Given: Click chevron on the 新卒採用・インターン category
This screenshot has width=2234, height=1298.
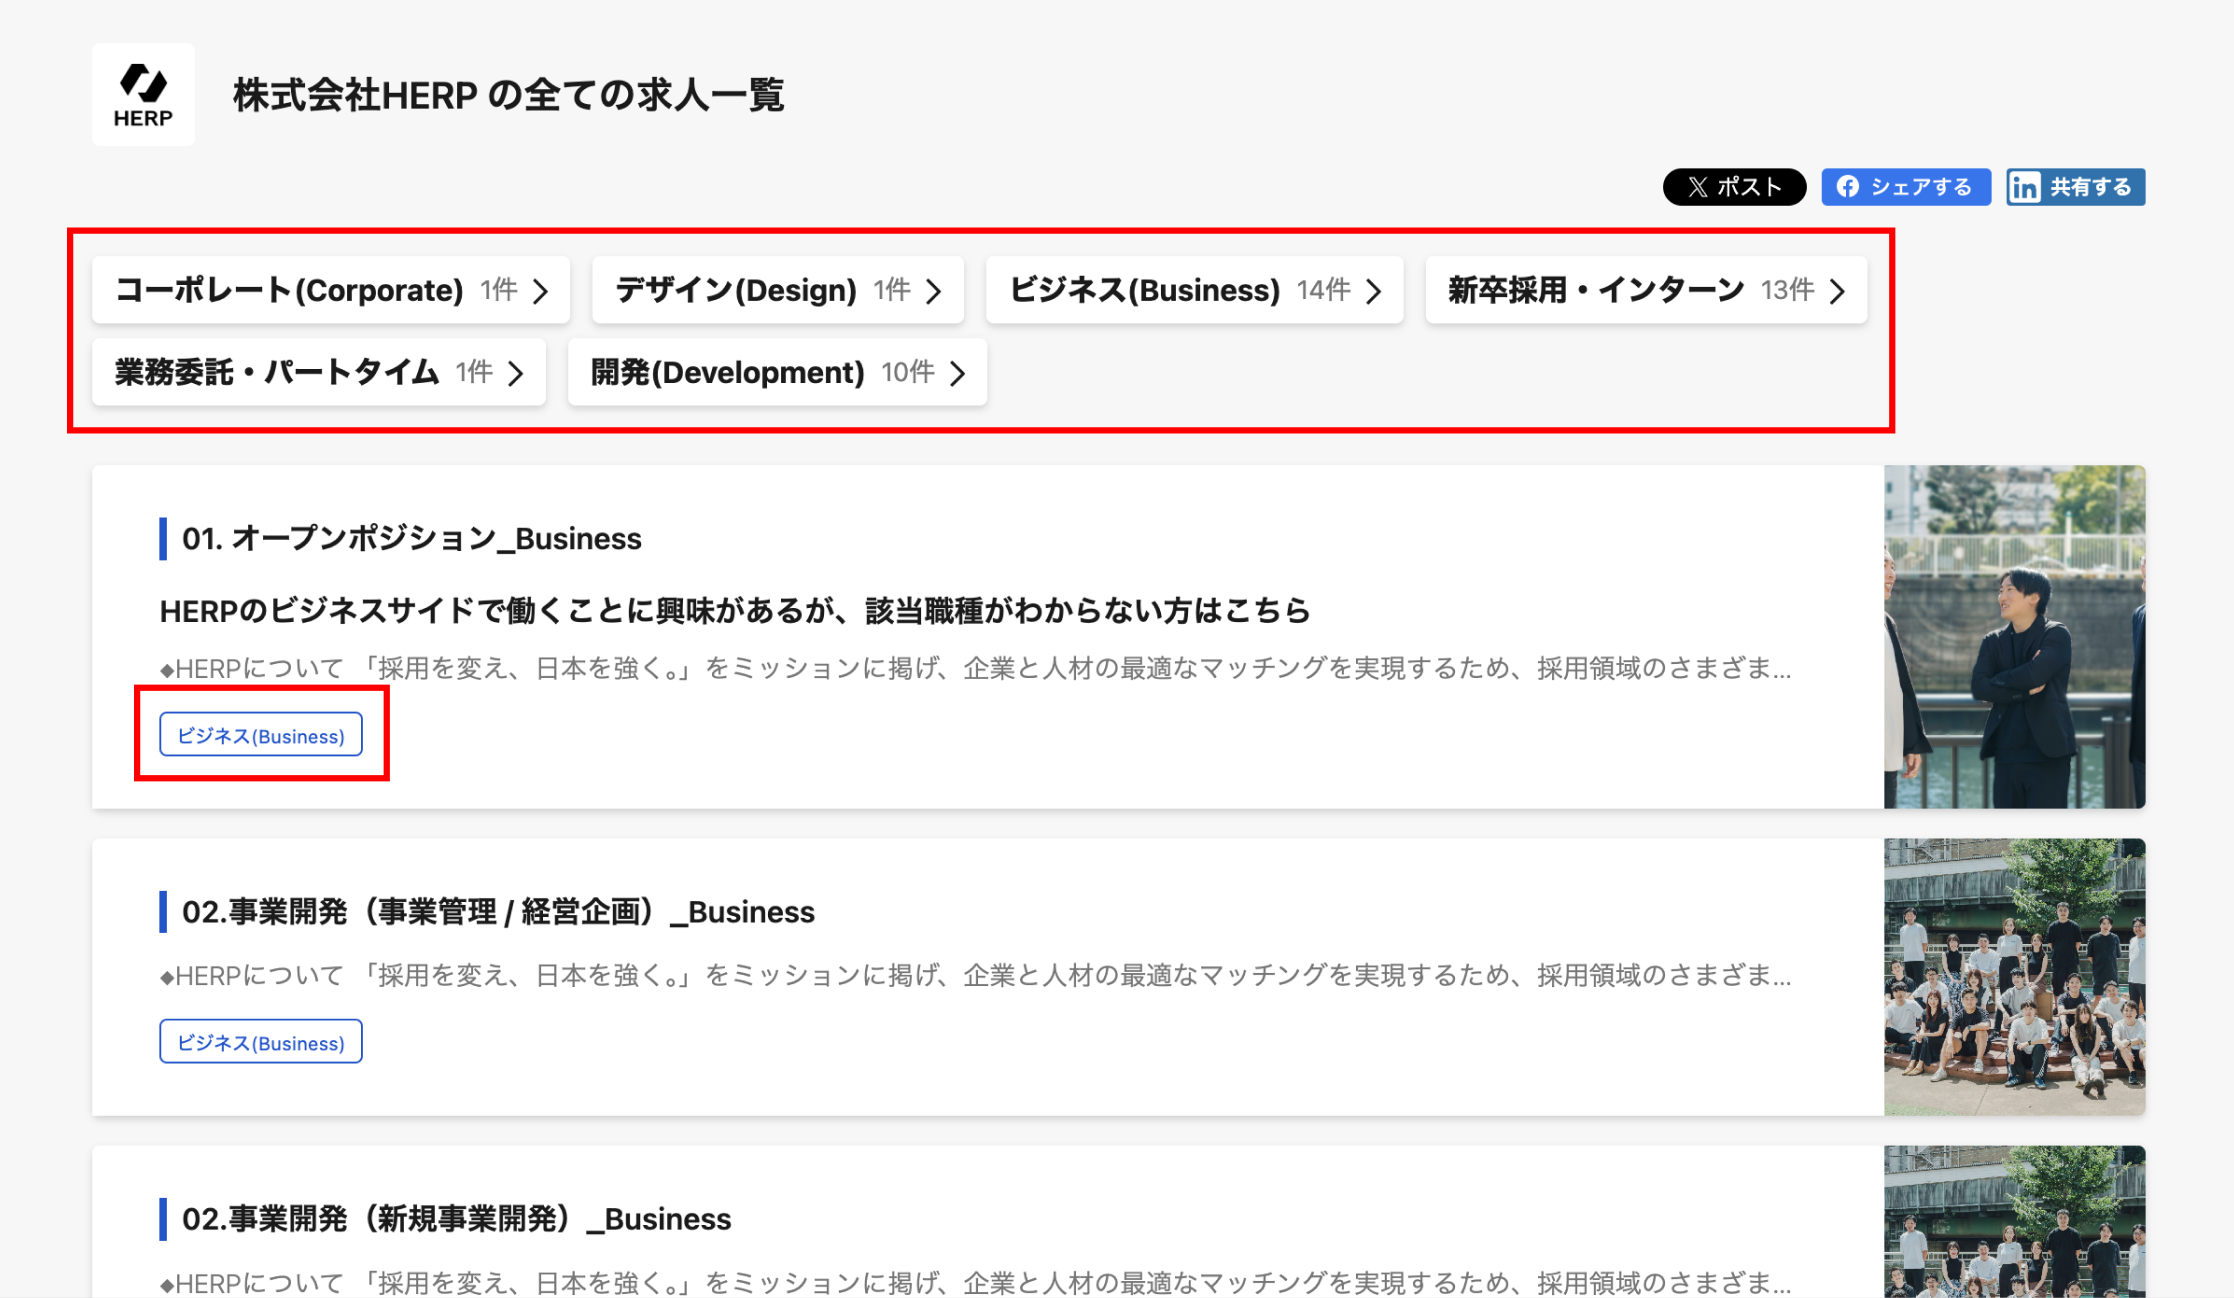Looking at the screenshot, I should tap(1838, 291).
